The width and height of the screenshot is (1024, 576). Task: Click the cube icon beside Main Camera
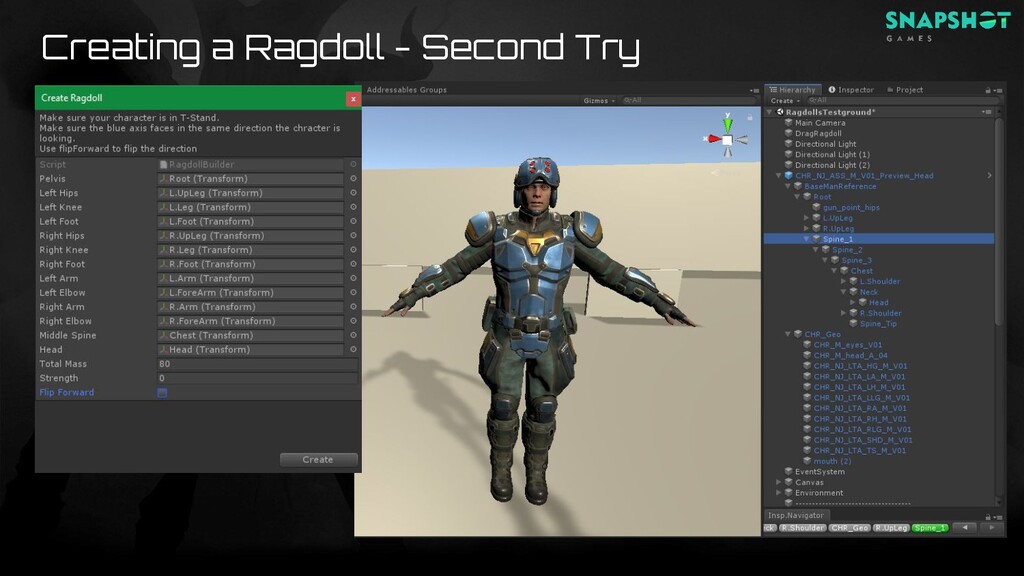(x=789, y=123)
